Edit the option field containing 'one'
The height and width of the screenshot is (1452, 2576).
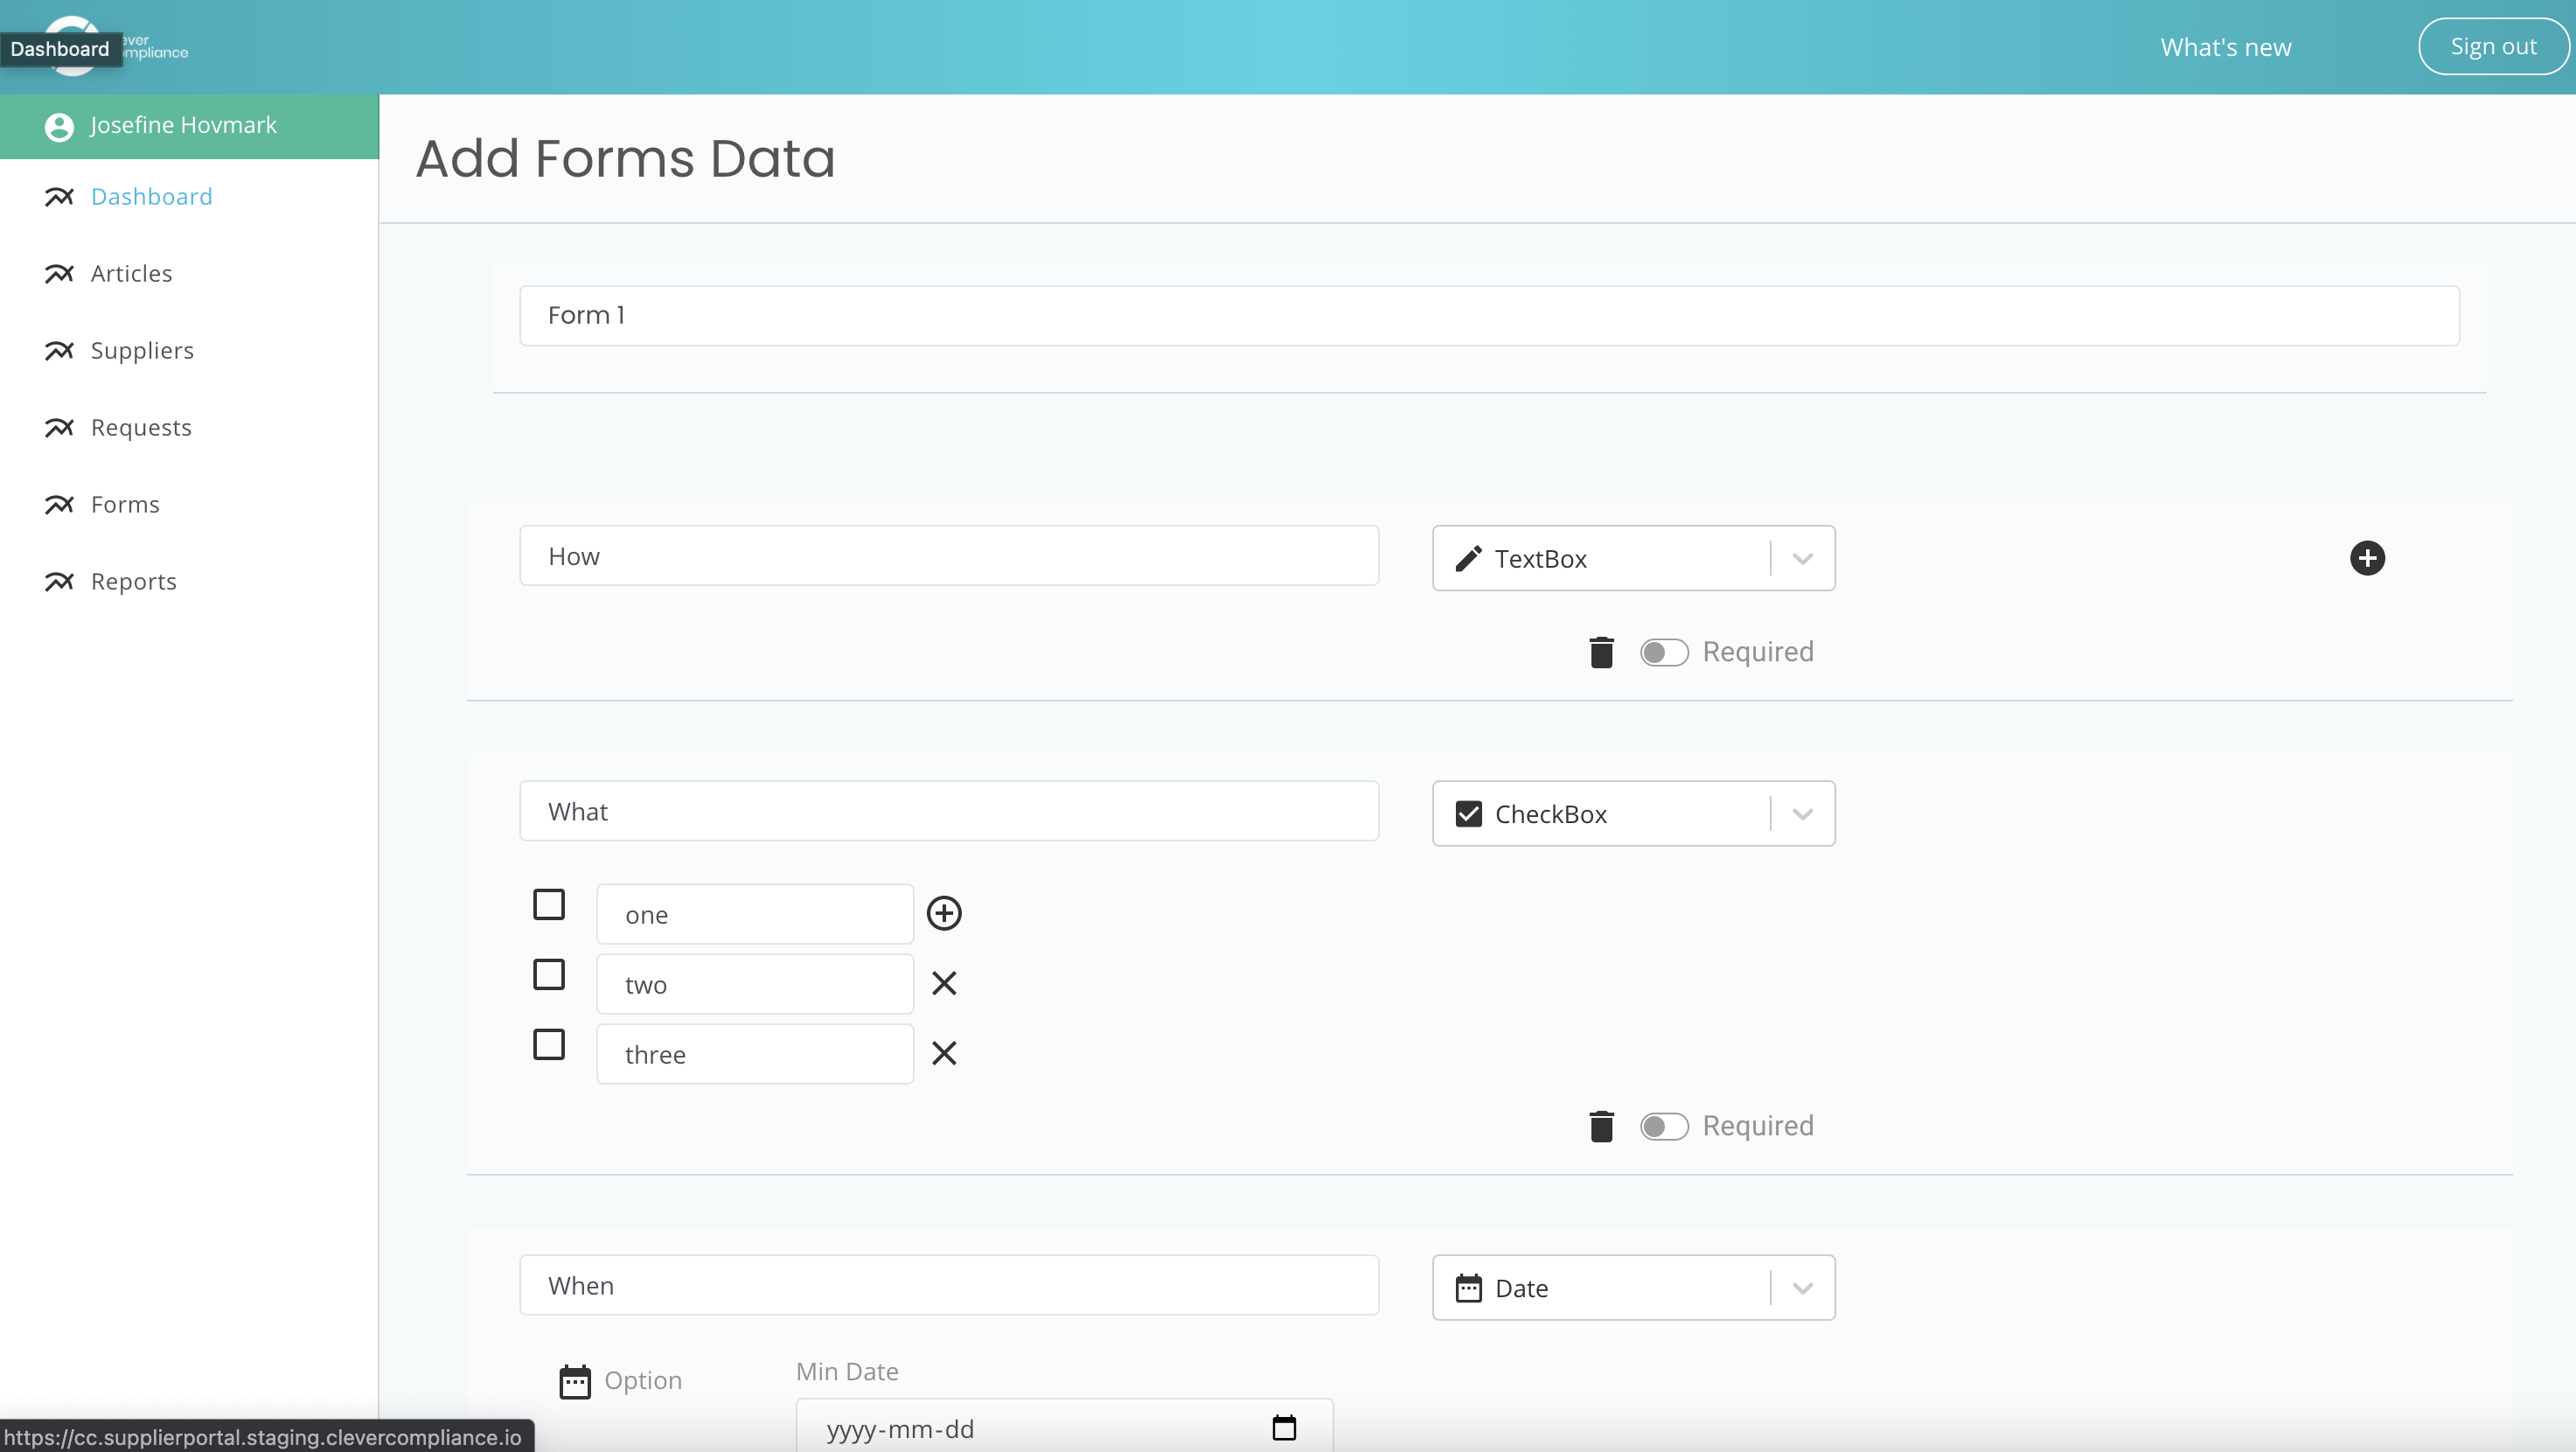click(x=755, y=914)
